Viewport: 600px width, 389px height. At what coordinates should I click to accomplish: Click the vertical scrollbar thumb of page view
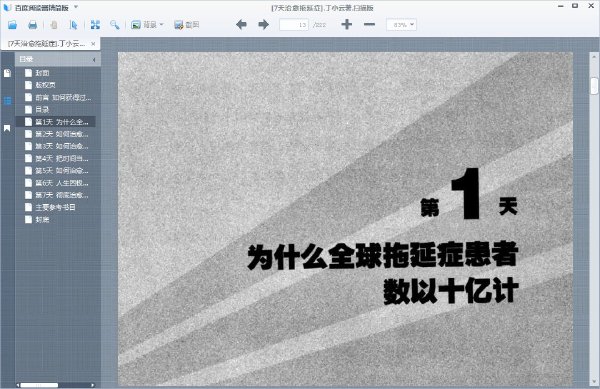(x=594, y=86)
